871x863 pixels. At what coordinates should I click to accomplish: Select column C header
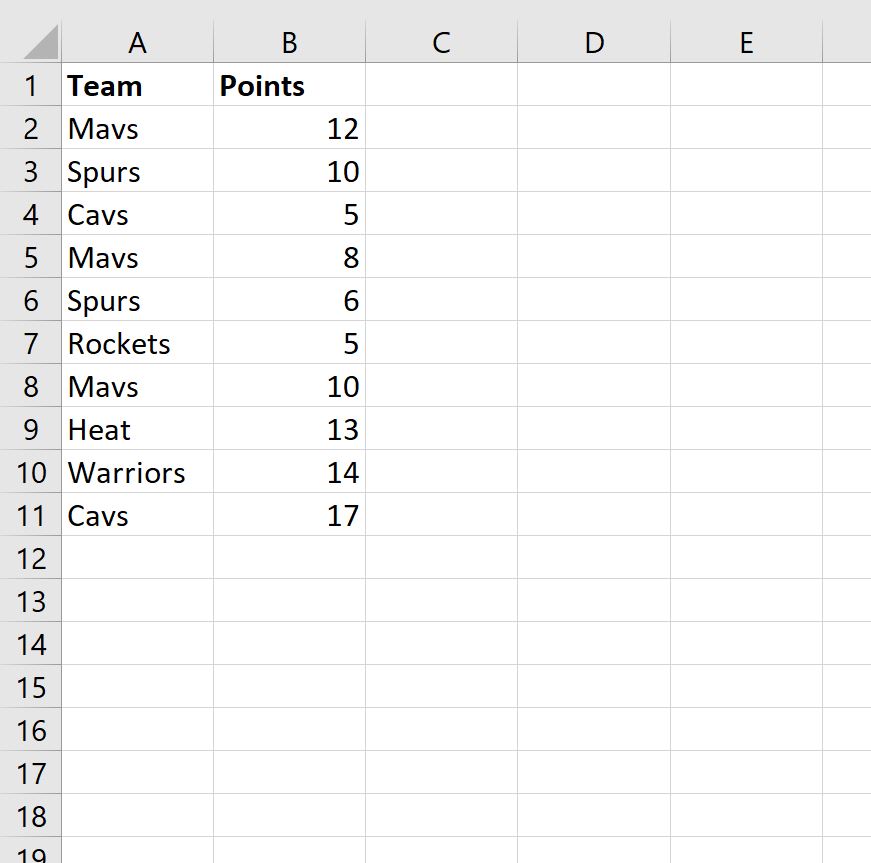pos(441,42)
